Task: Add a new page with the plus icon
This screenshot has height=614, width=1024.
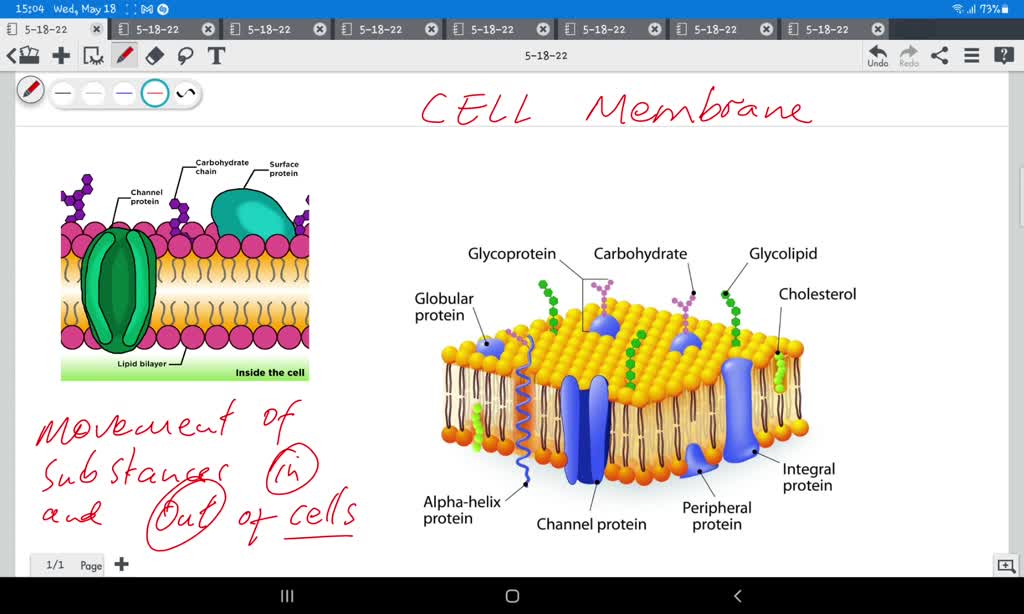Action: tap(121, 564)
